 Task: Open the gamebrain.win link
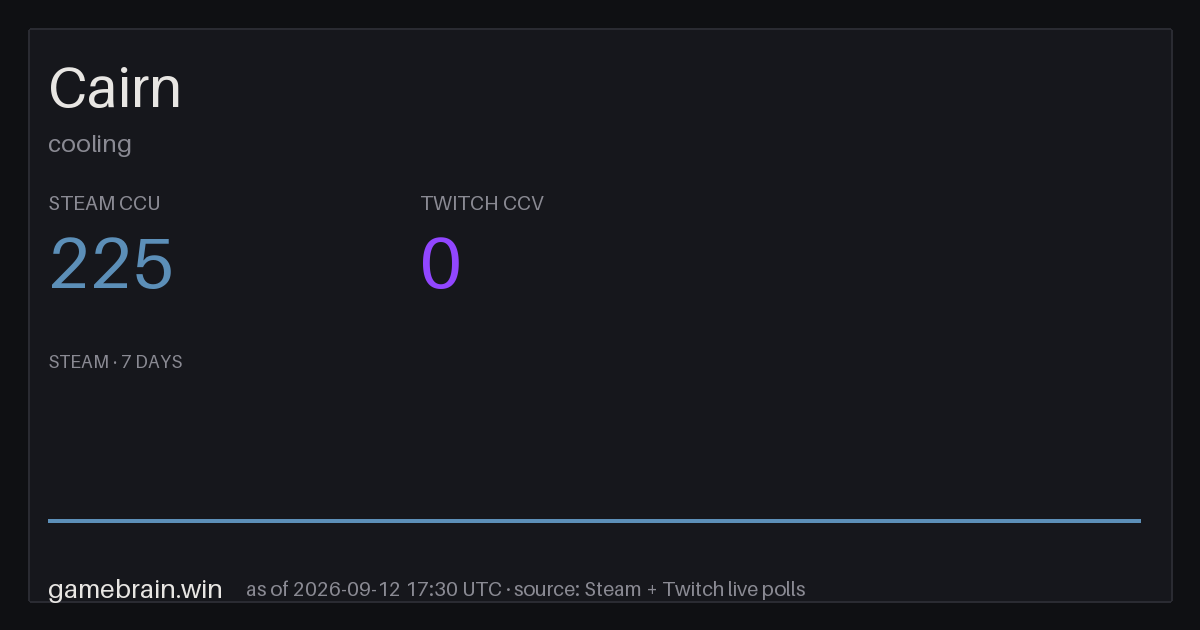pos(135,589)
